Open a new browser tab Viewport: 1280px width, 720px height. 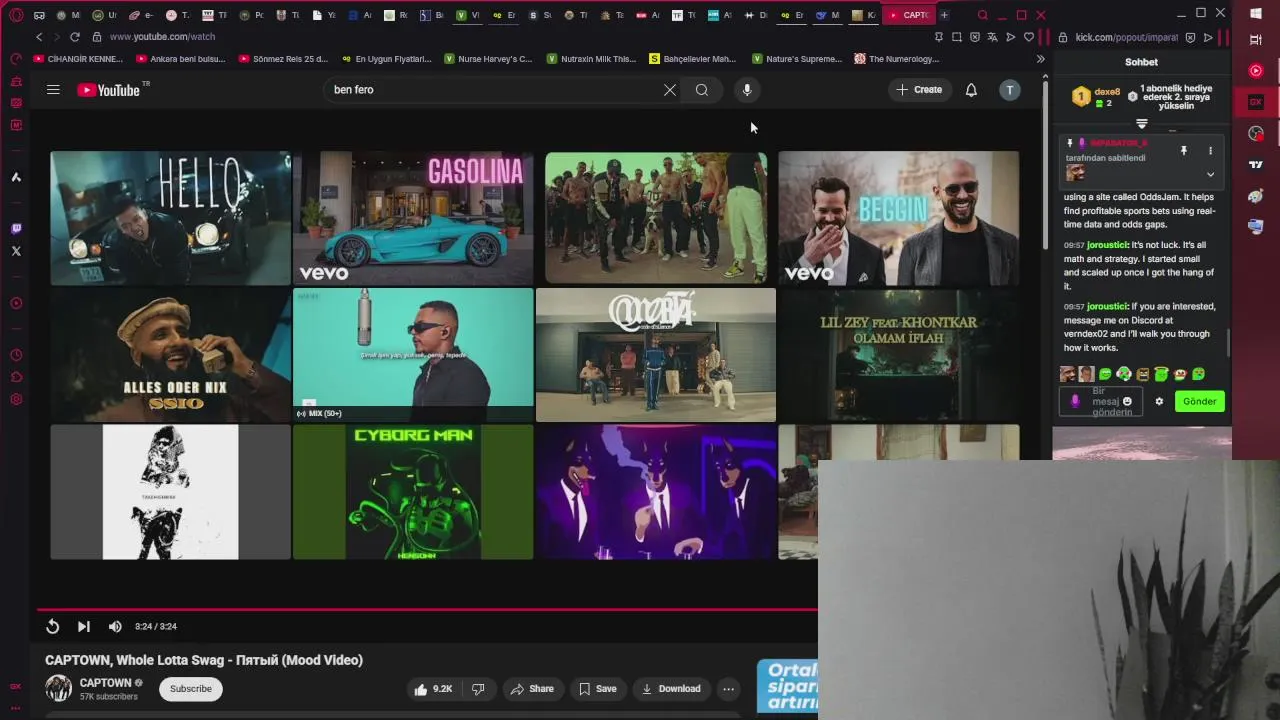pos(944,15)
